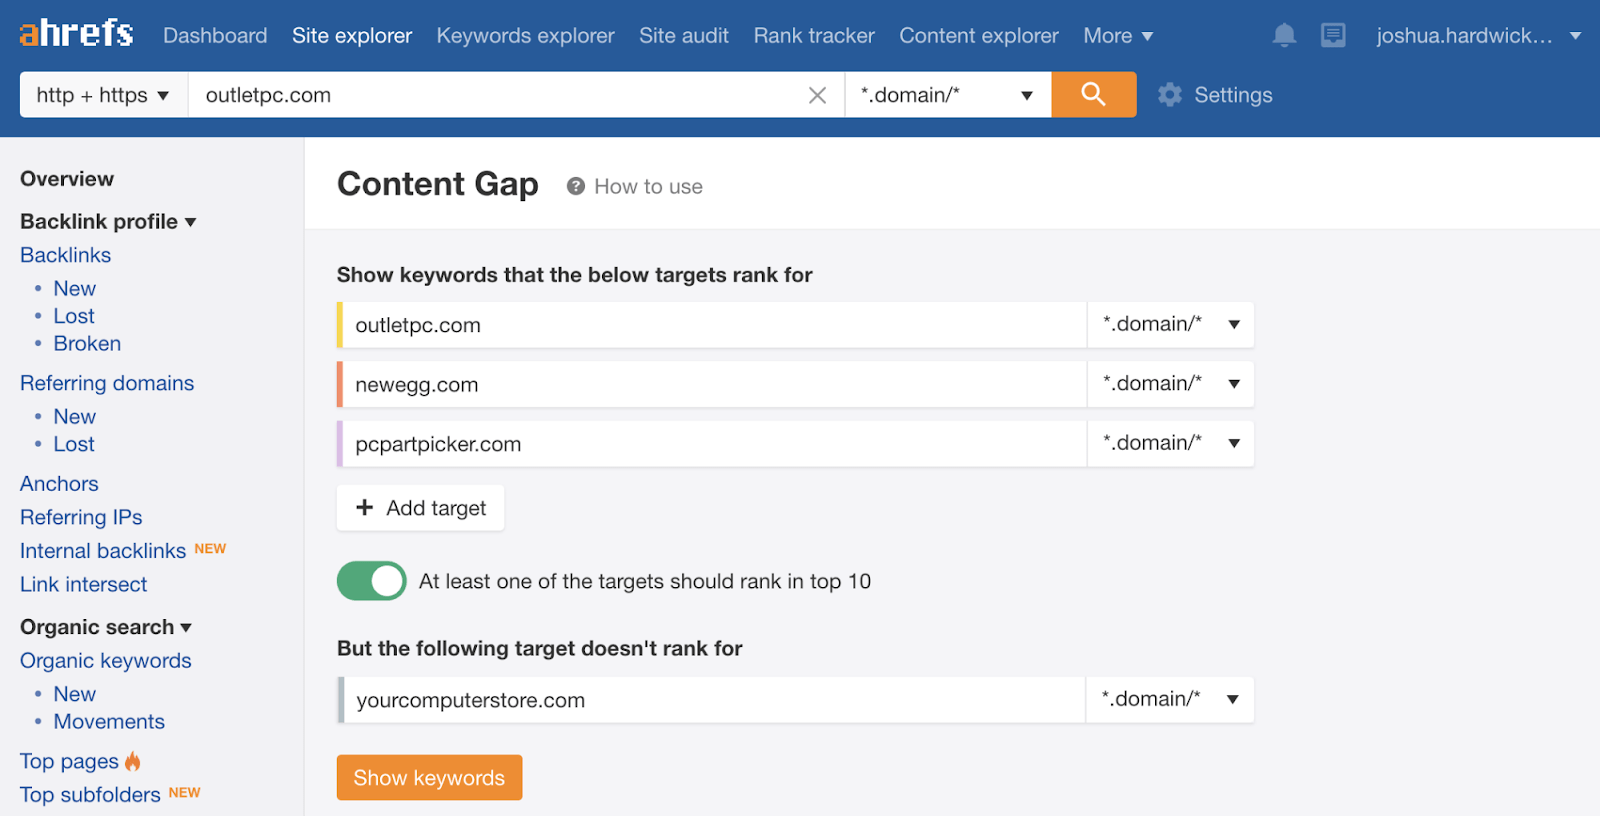Open the joshua.hardwick account menu
This screenshot has height=816, width=1600.
point(1478,36)
